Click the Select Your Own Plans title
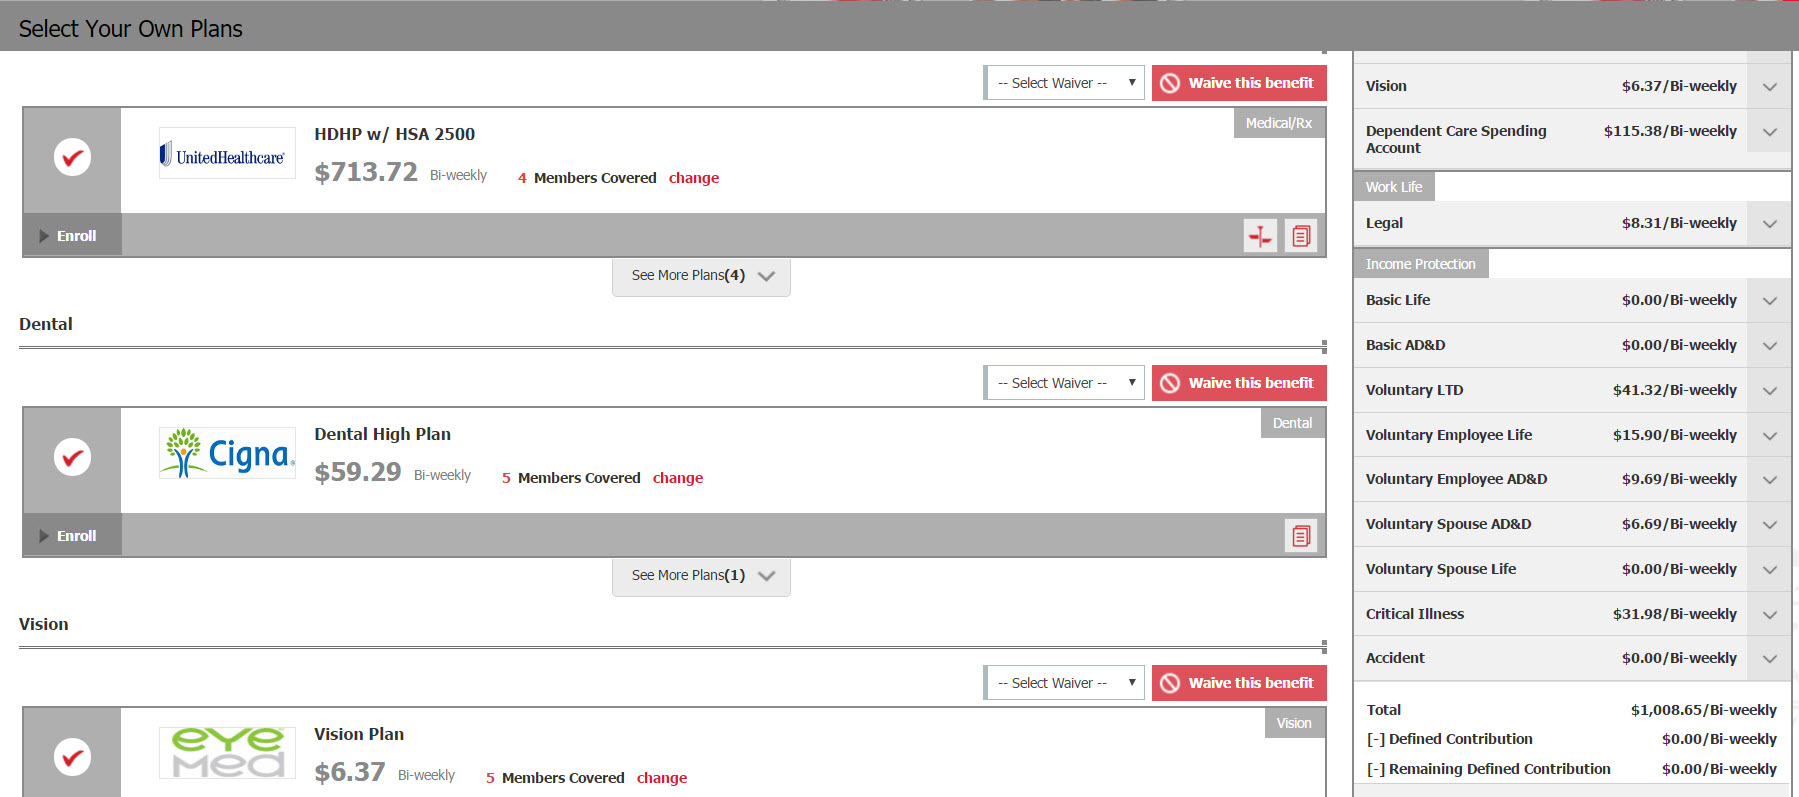 [x=131, y=29]
